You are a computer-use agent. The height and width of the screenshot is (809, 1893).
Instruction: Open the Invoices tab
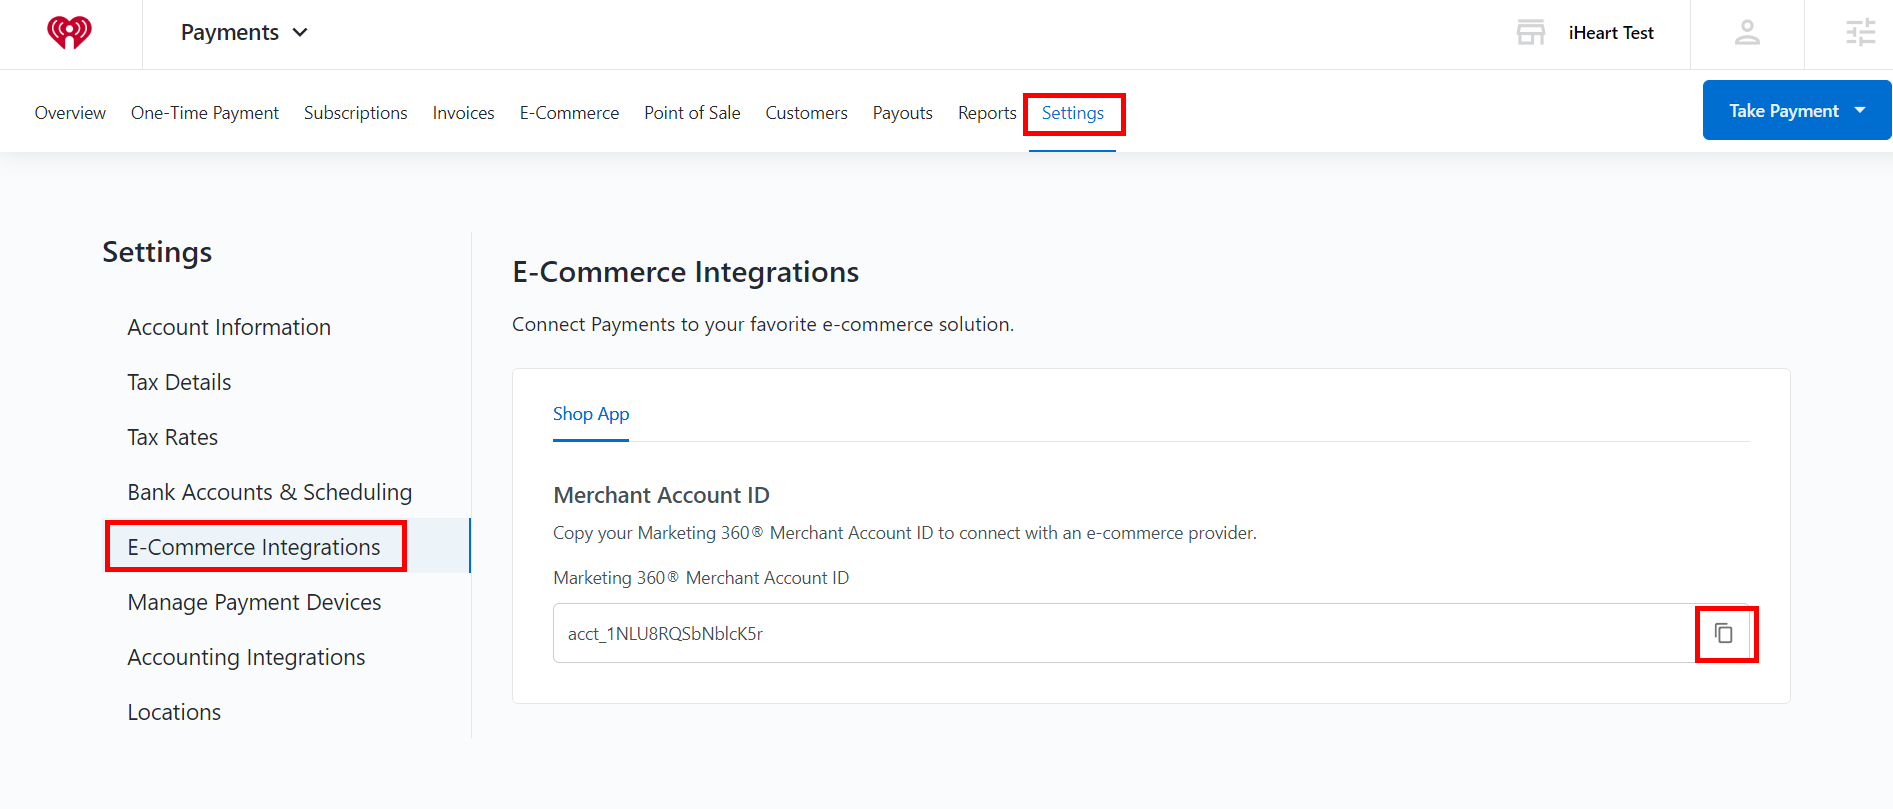click(464, 113)
